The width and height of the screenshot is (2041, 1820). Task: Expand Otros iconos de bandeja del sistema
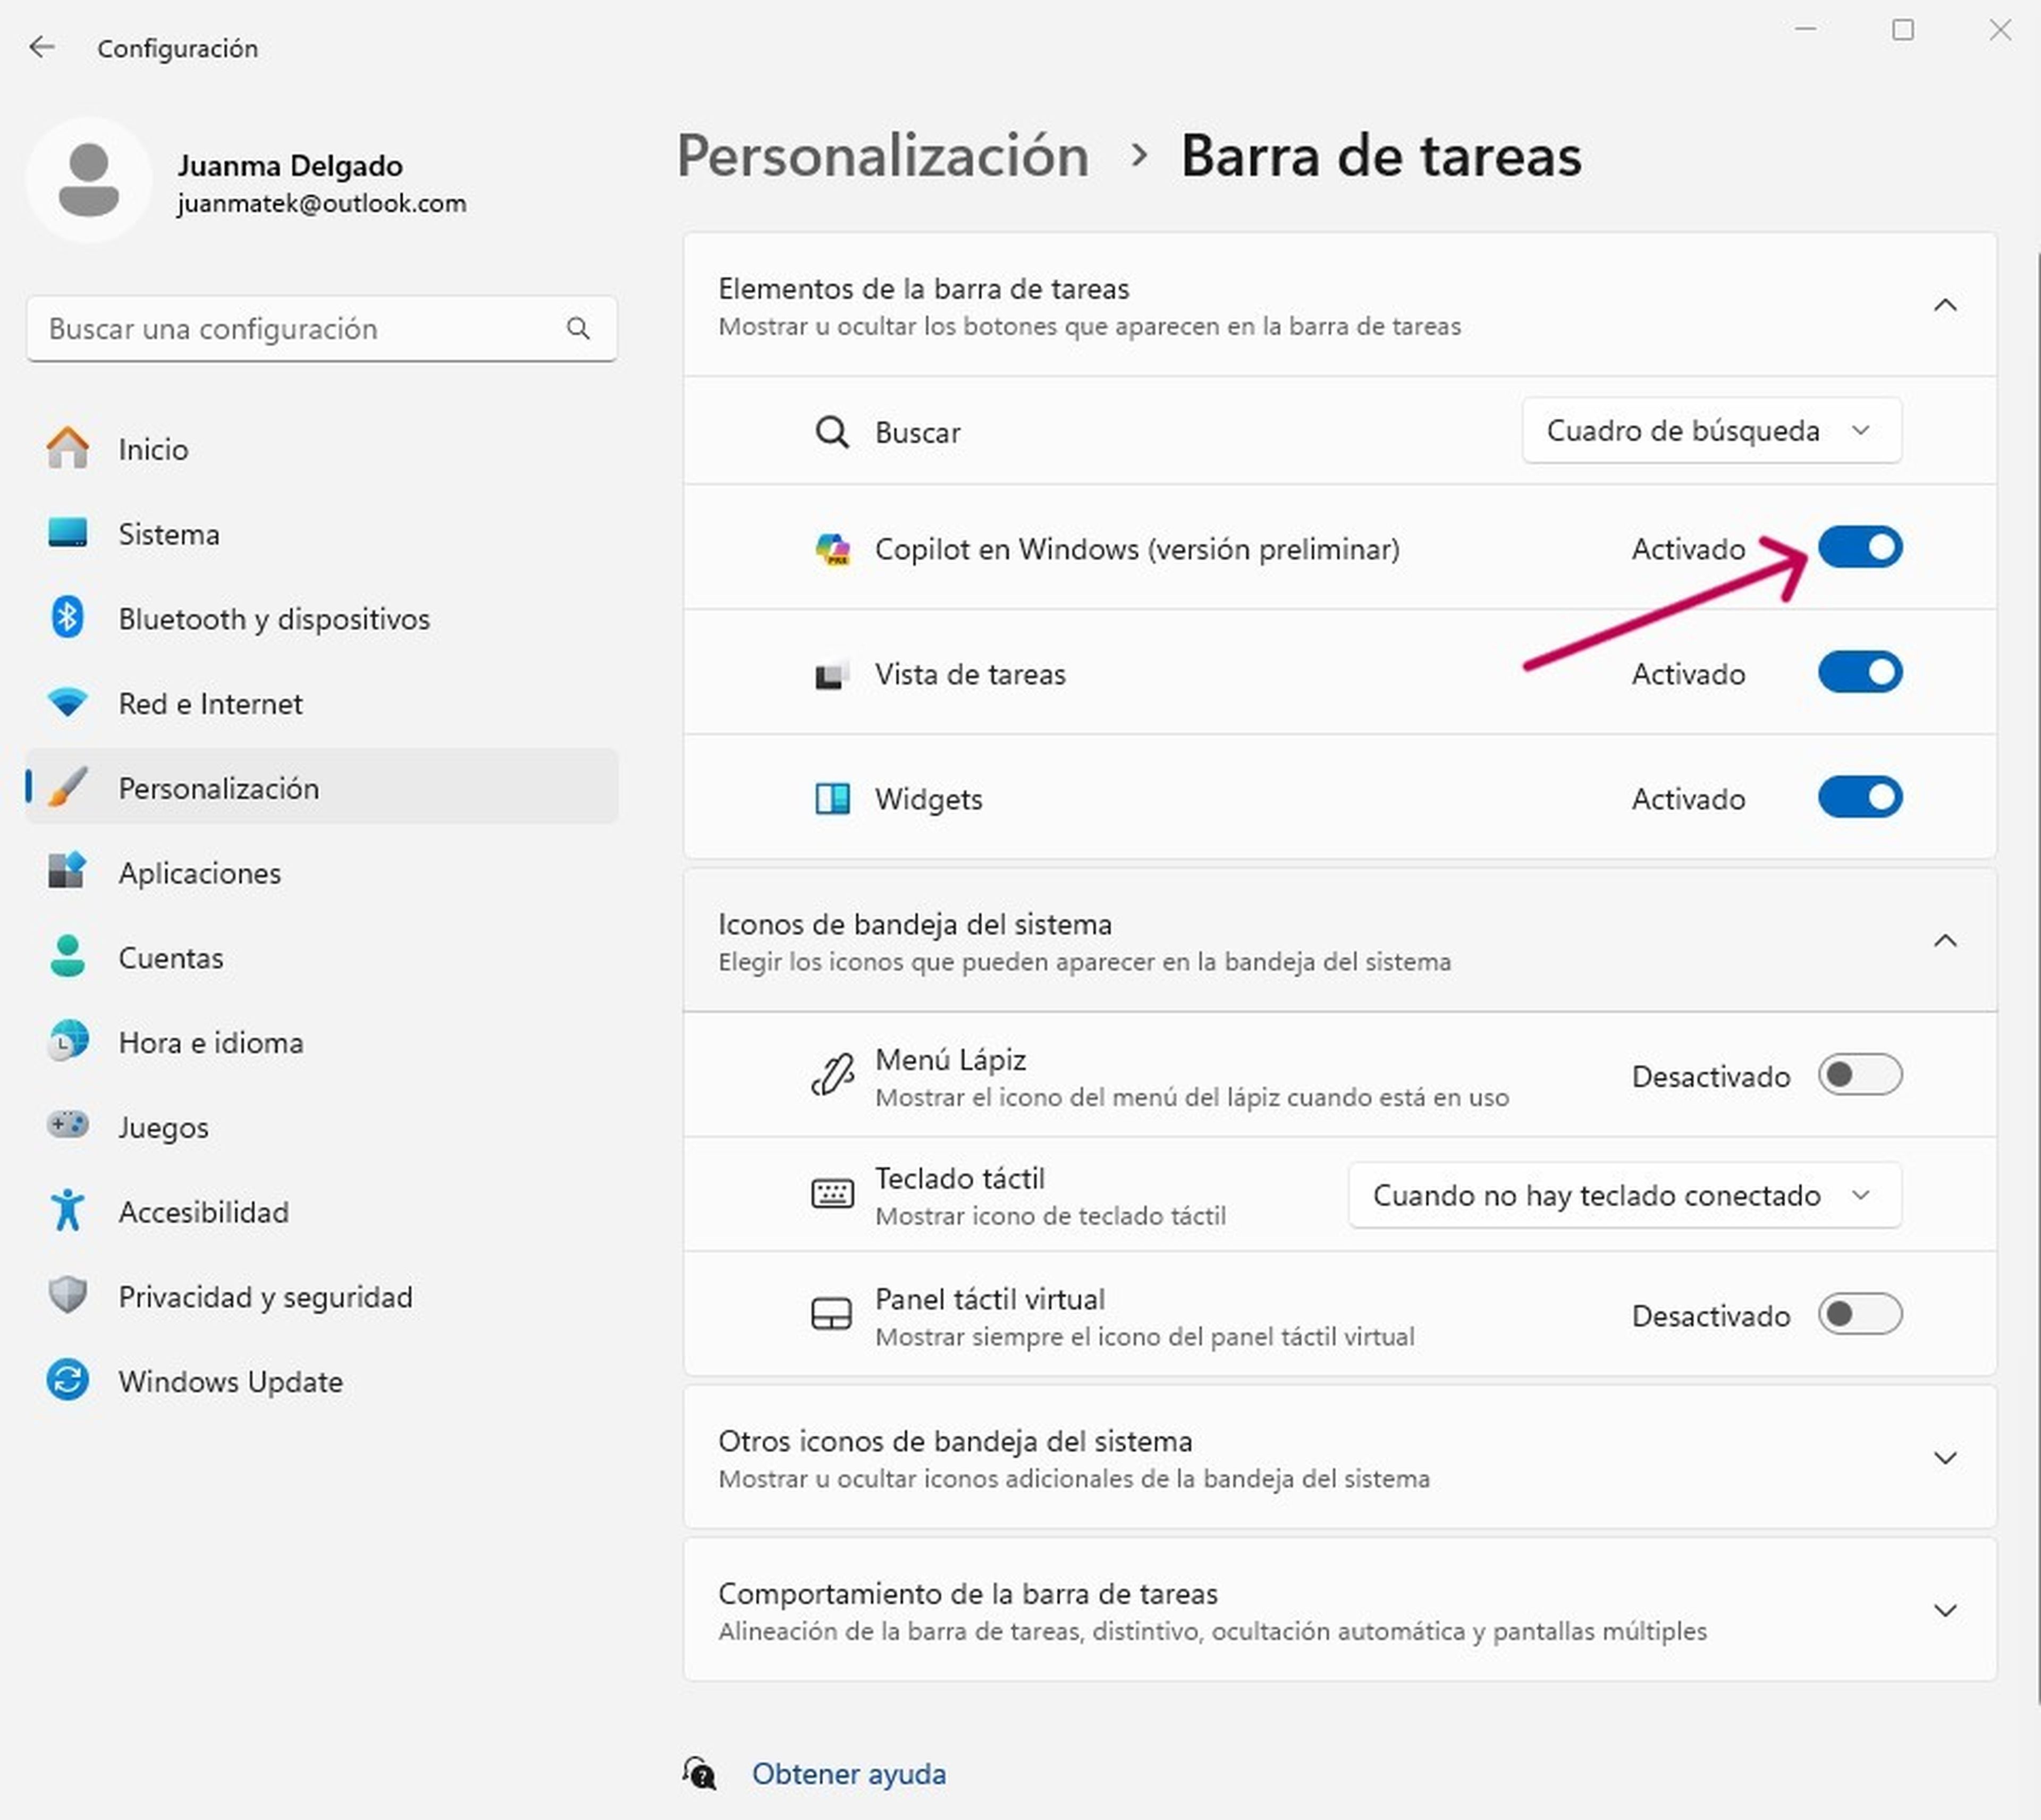[x=1340, y=1458]
